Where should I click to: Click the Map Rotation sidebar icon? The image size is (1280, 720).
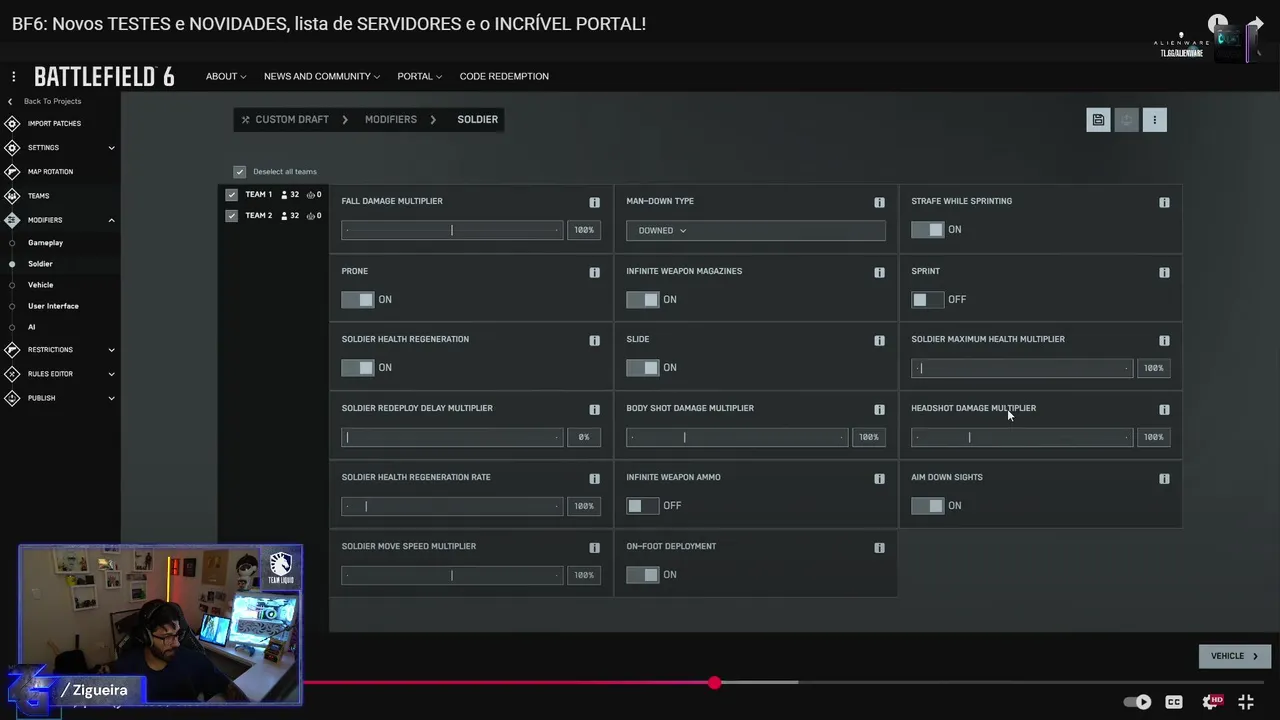pos(12,172)
